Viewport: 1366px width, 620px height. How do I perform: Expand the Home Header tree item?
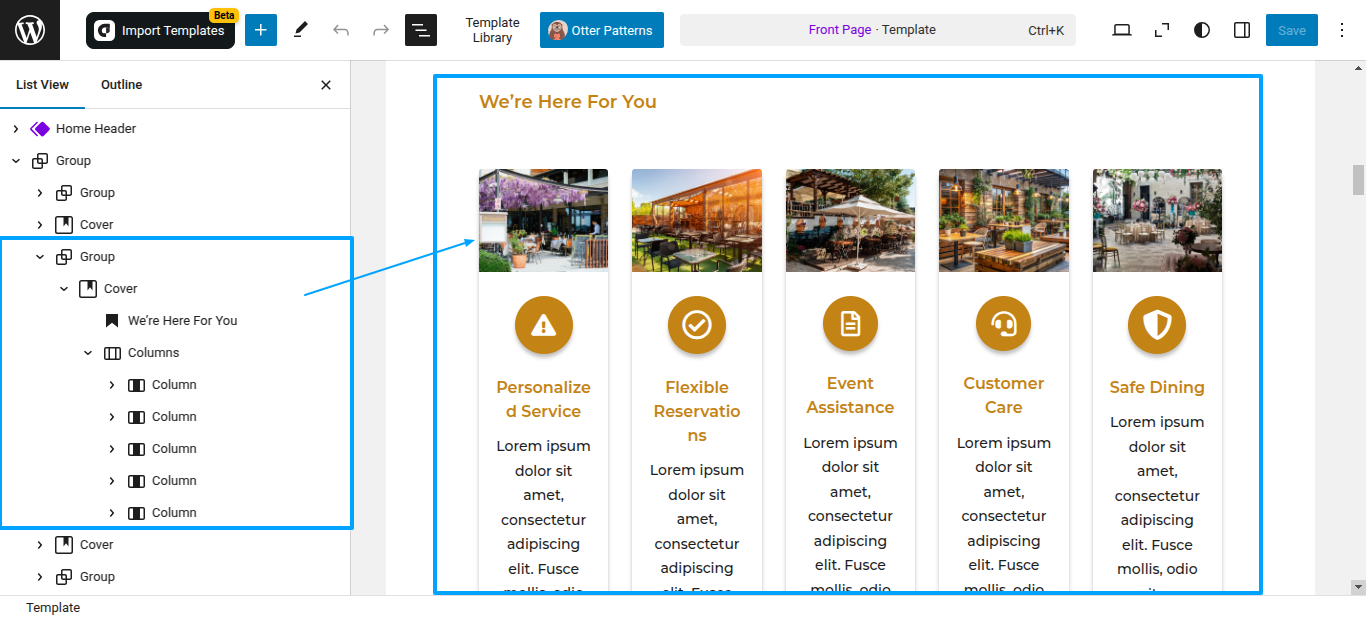coord(16,129)
